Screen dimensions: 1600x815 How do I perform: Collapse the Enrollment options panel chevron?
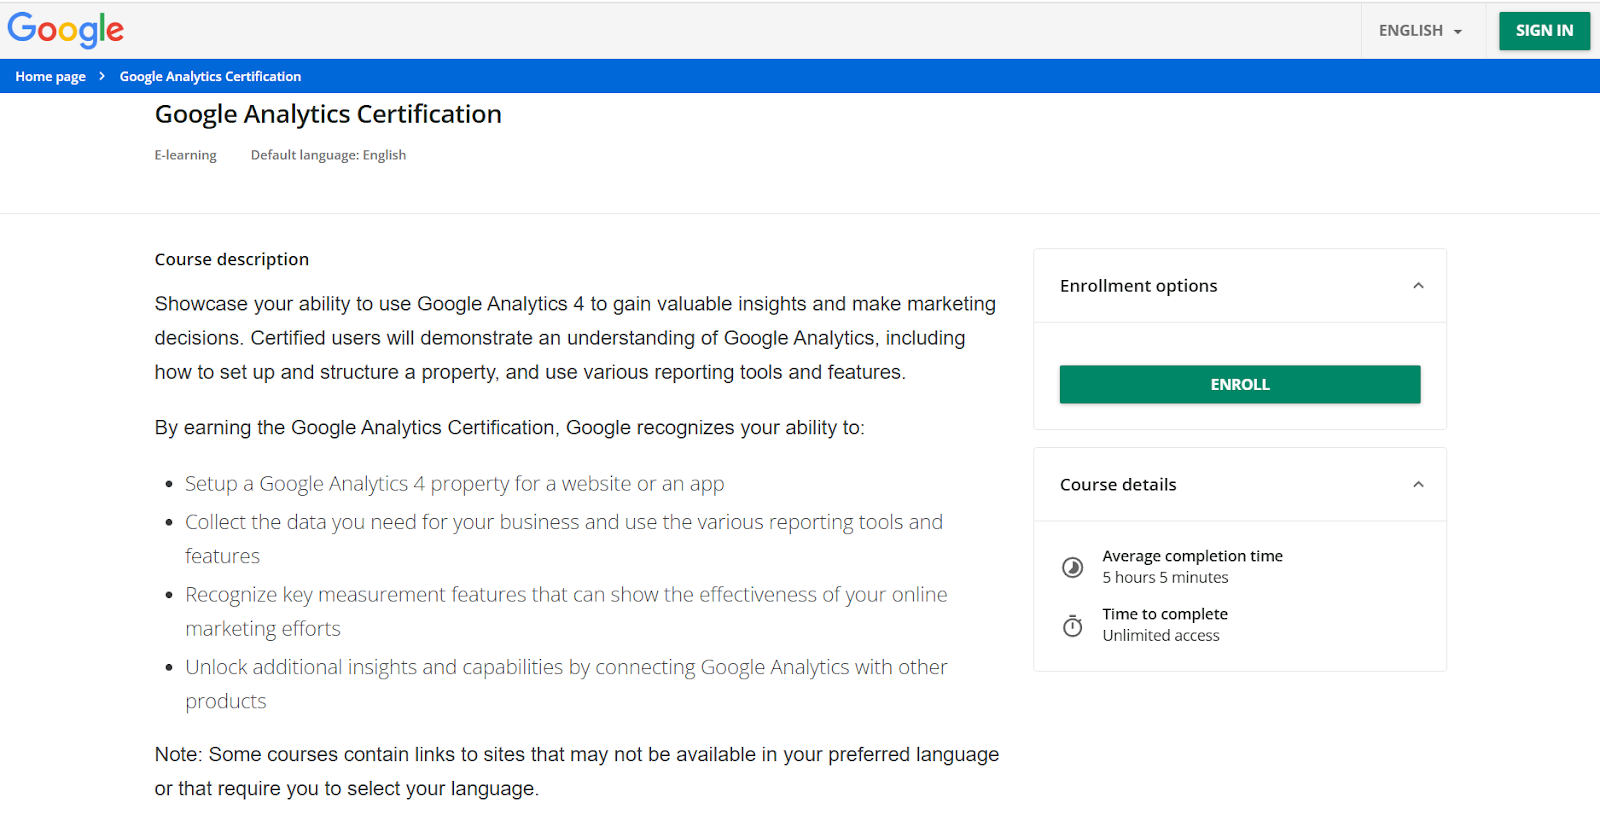[1418, 286]
